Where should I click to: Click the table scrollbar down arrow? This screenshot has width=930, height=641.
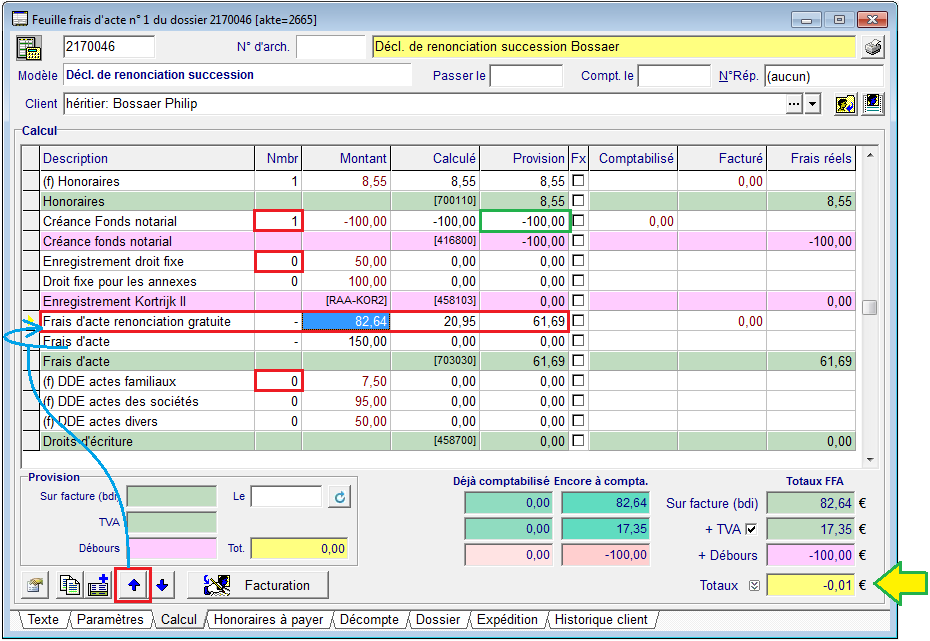tap(870, 460)
